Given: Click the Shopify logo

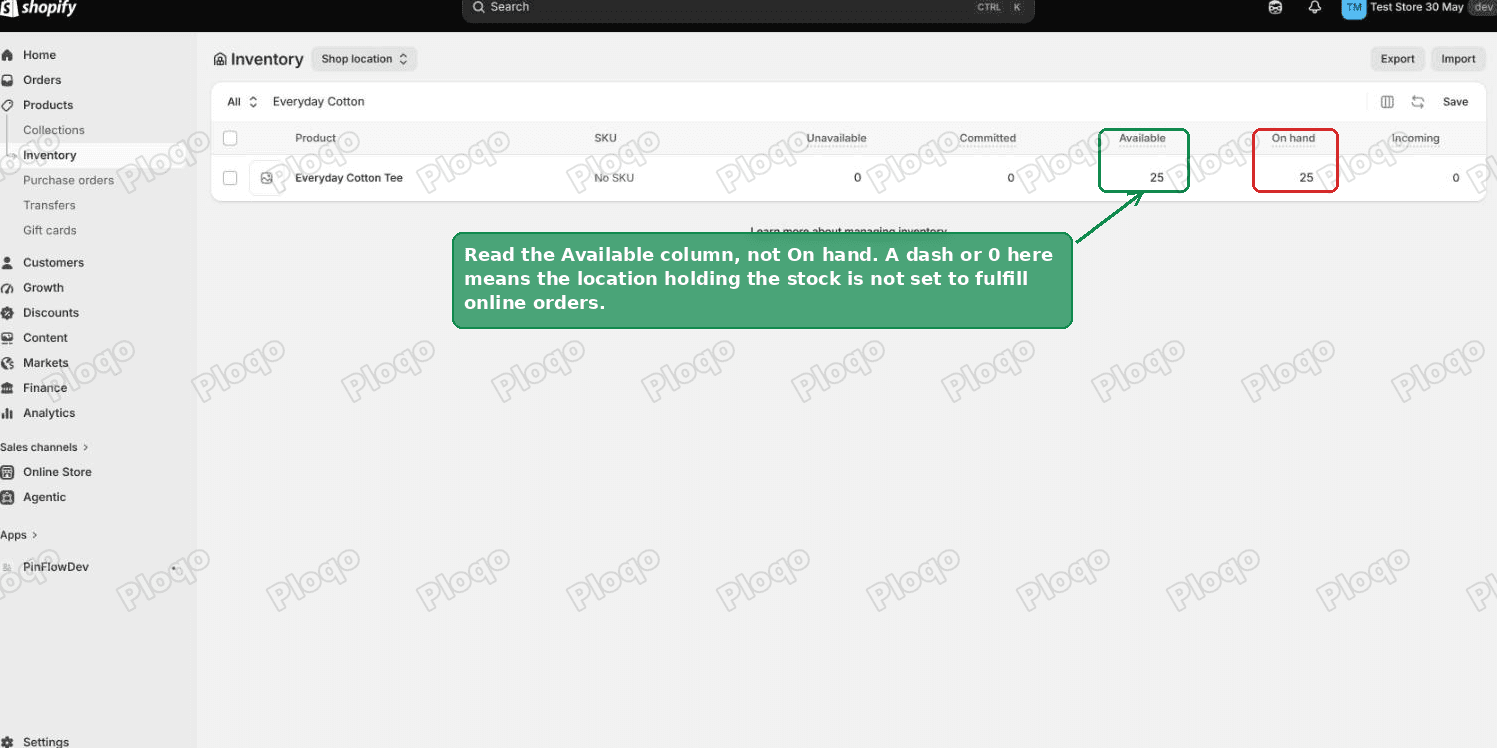Looking at the screenshot, I should (38, 8).
